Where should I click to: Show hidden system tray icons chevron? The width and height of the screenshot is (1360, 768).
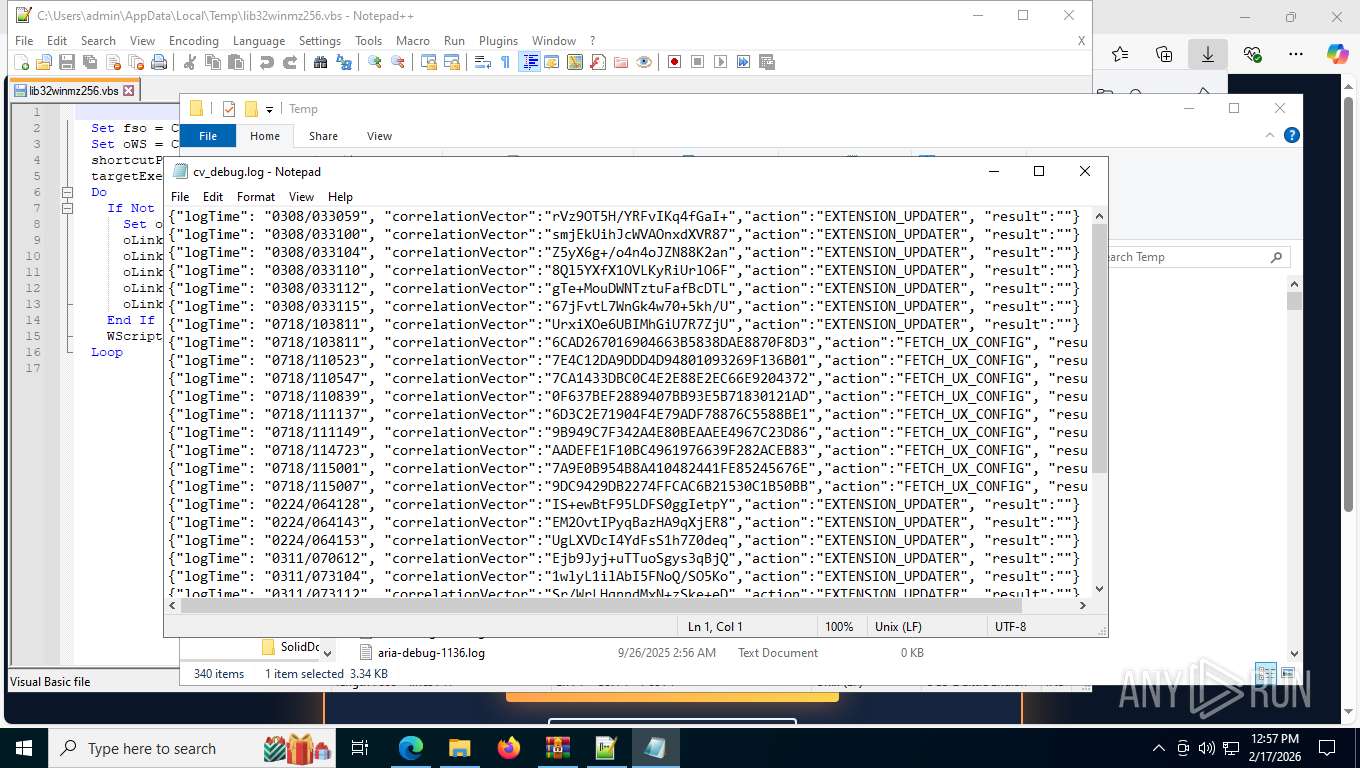1159,748
